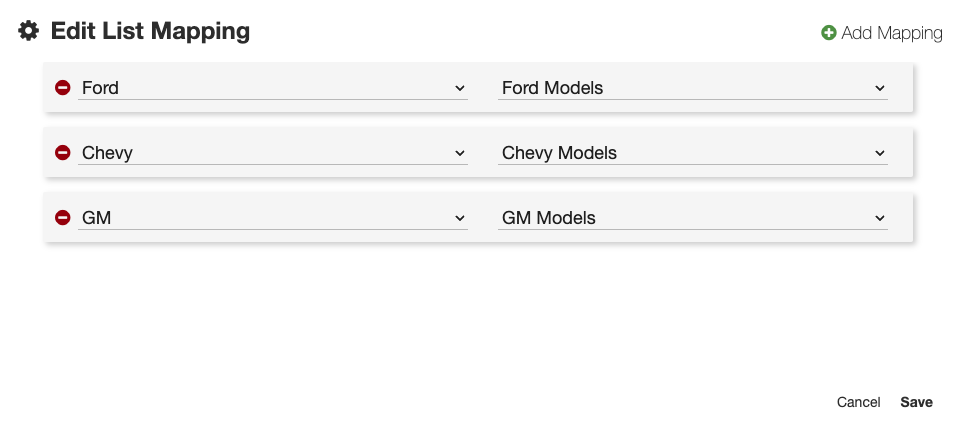956x430 pixels.
Task: Click the Ford selection field text
Action: pyautogui.click(x=100, y=88)
